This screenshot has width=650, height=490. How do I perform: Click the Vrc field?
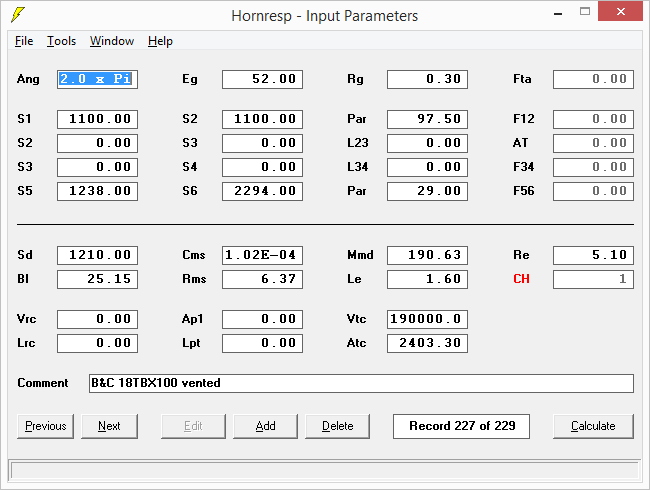click(x=97, y=320)
